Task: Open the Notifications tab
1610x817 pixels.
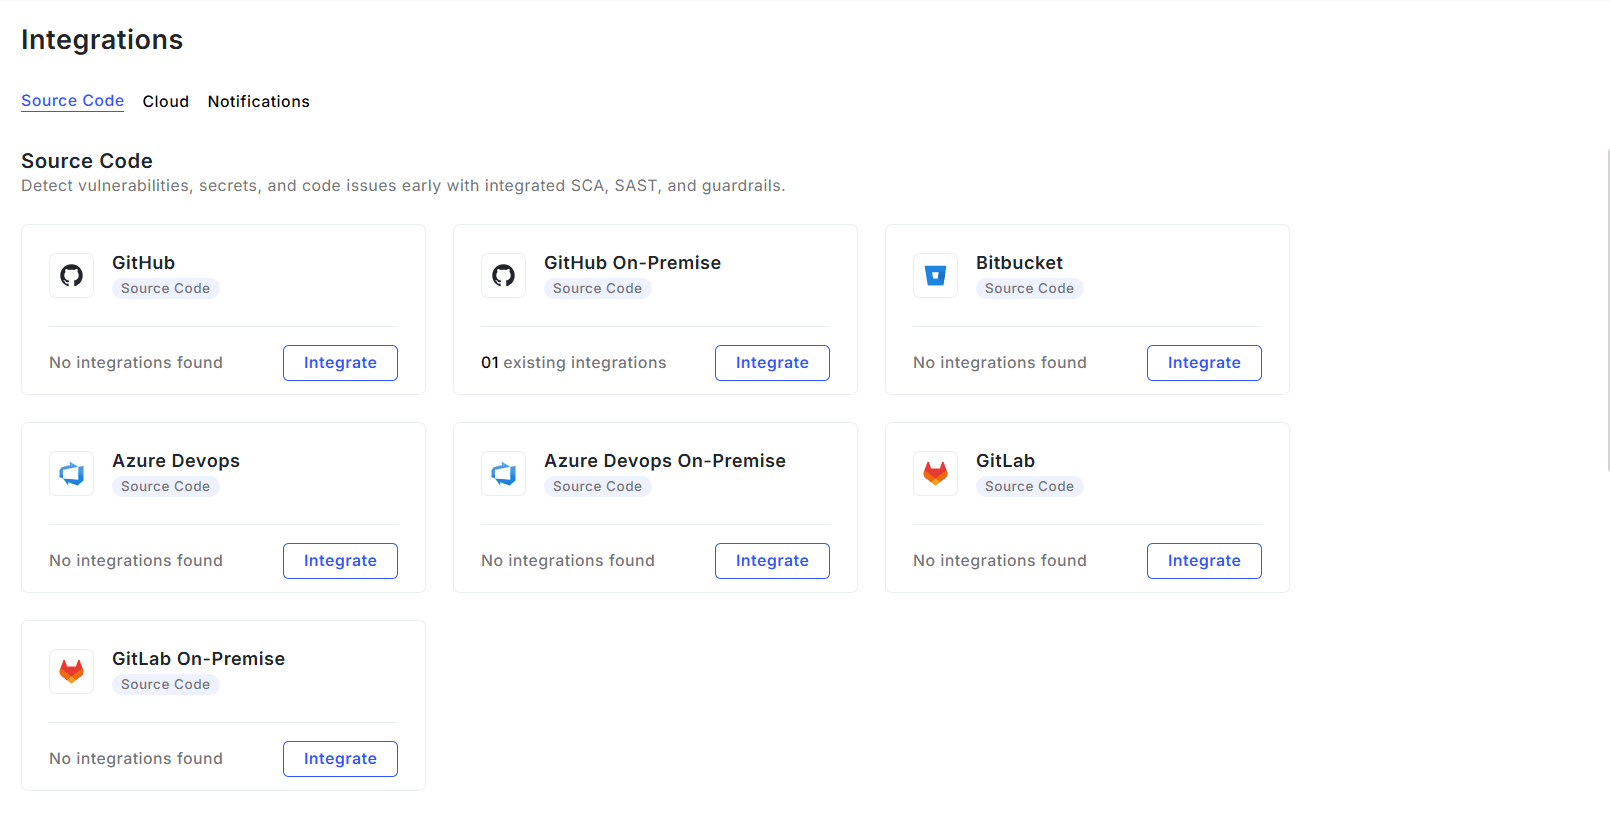Action: 258,101
